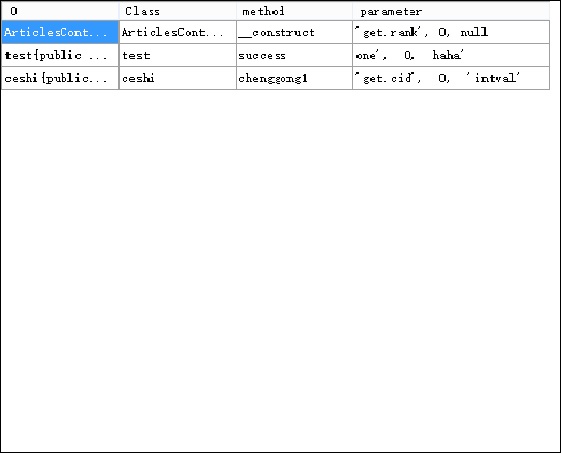This screenshot has height=453, width=561.
Task: Click the divider between Class and method headers
Action: tap(236, 11)
